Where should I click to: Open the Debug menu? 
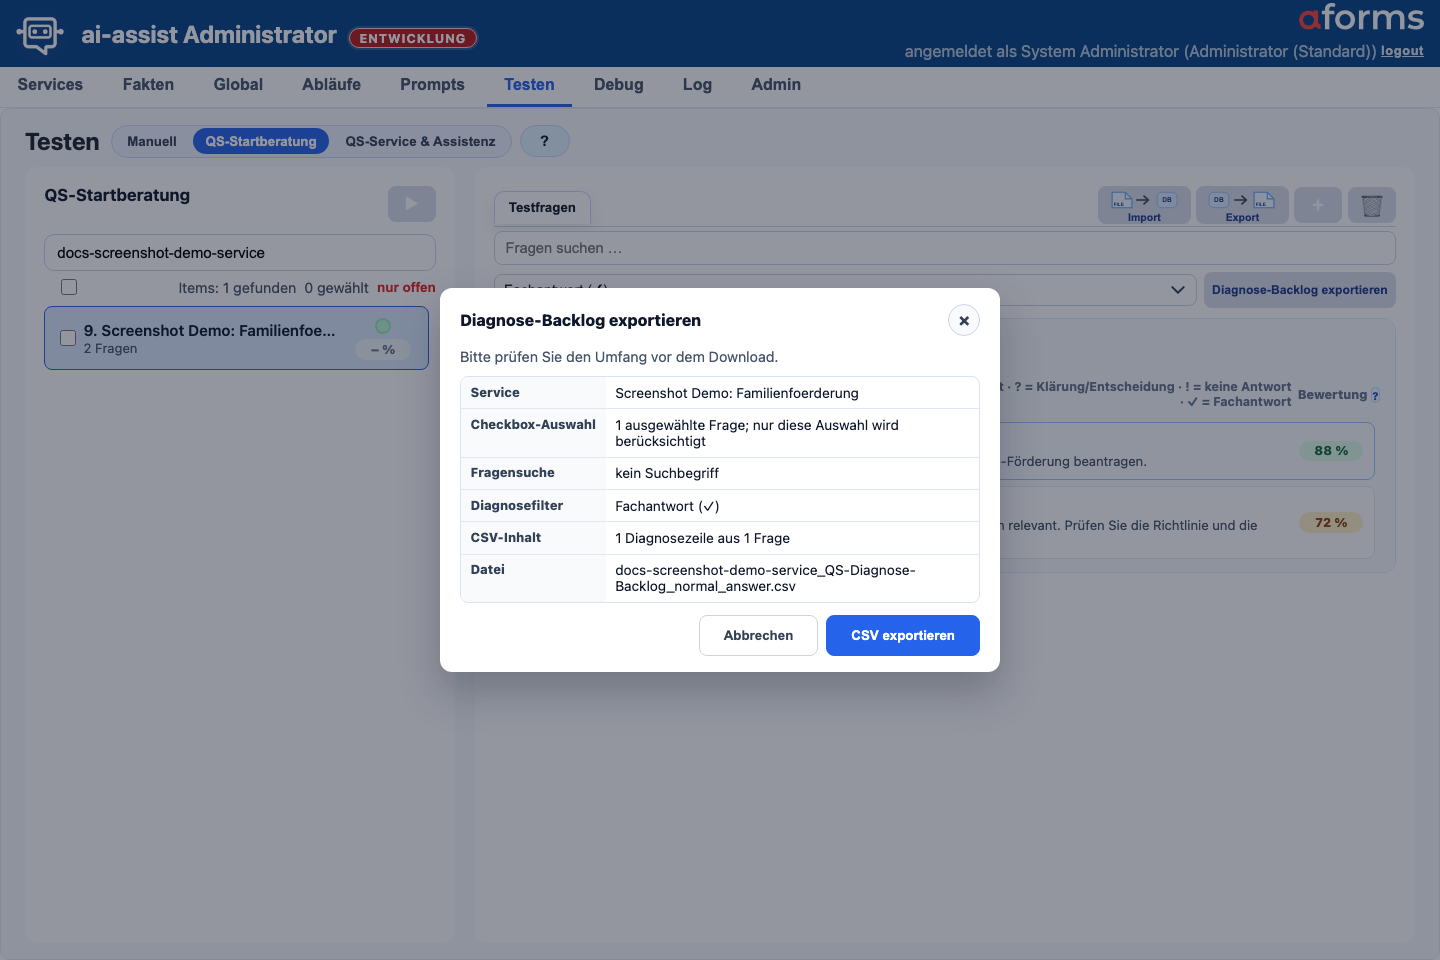618,85
